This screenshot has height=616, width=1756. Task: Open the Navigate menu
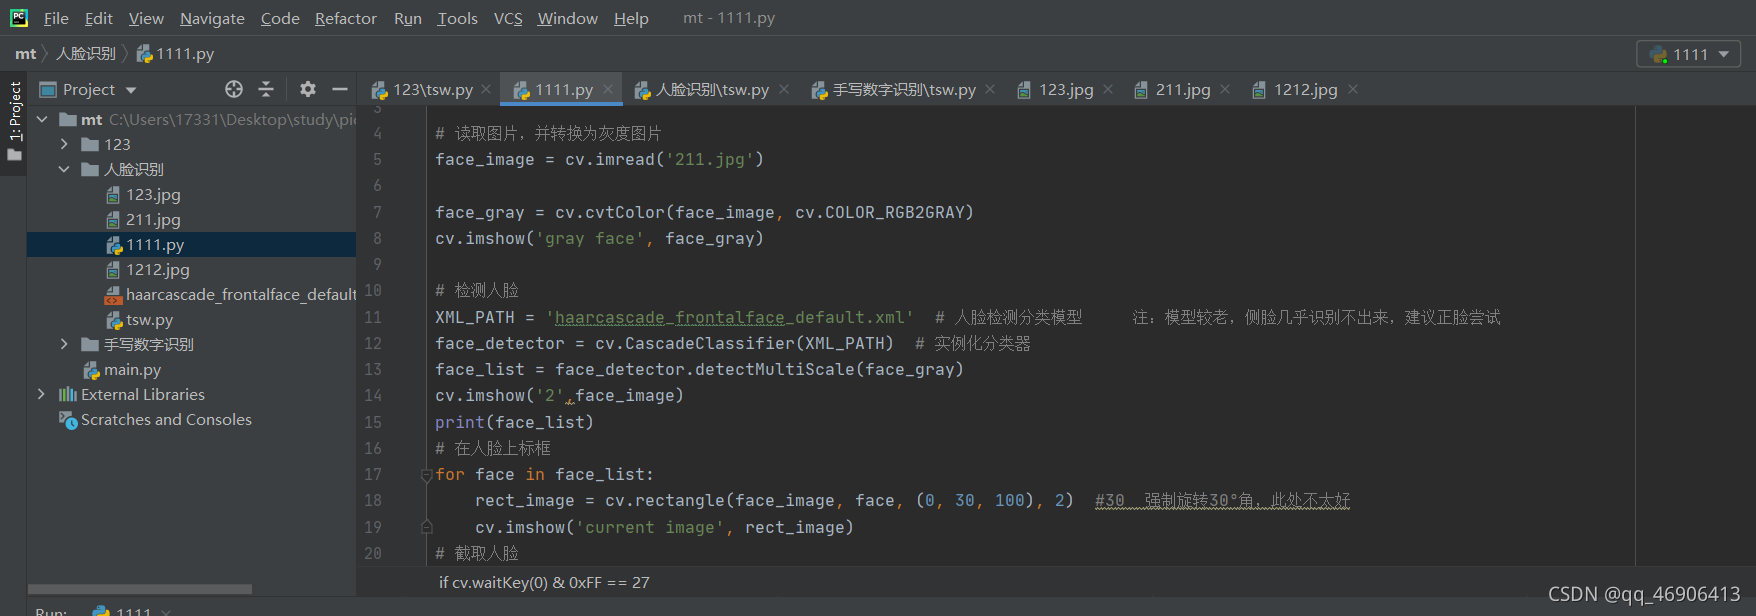(x=212, y=18)
